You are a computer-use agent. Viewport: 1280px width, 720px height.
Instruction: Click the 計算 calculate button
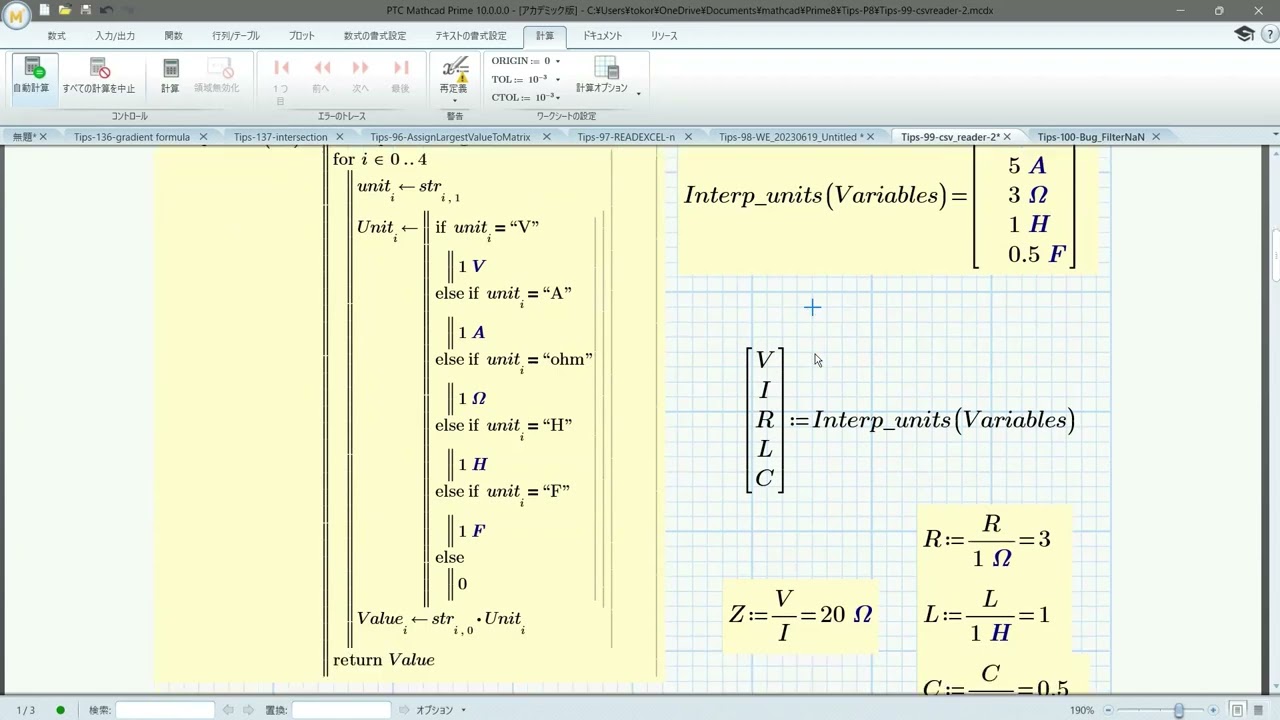point(170,76)
